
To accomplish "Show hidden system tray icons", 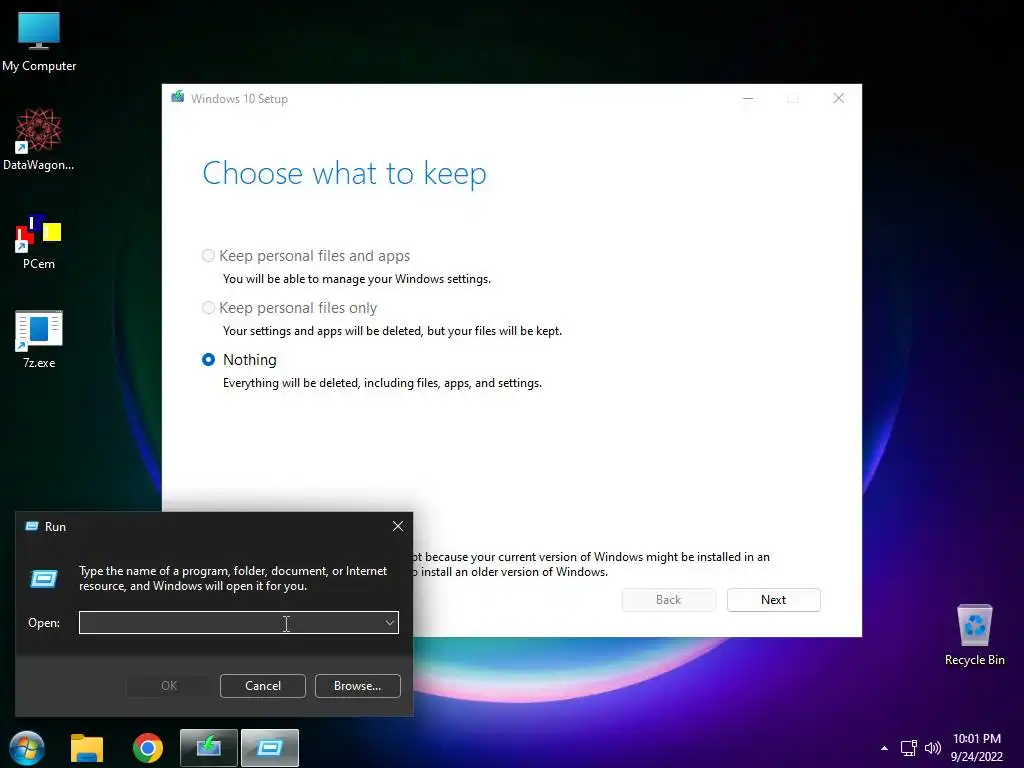I will coord(884,748).
